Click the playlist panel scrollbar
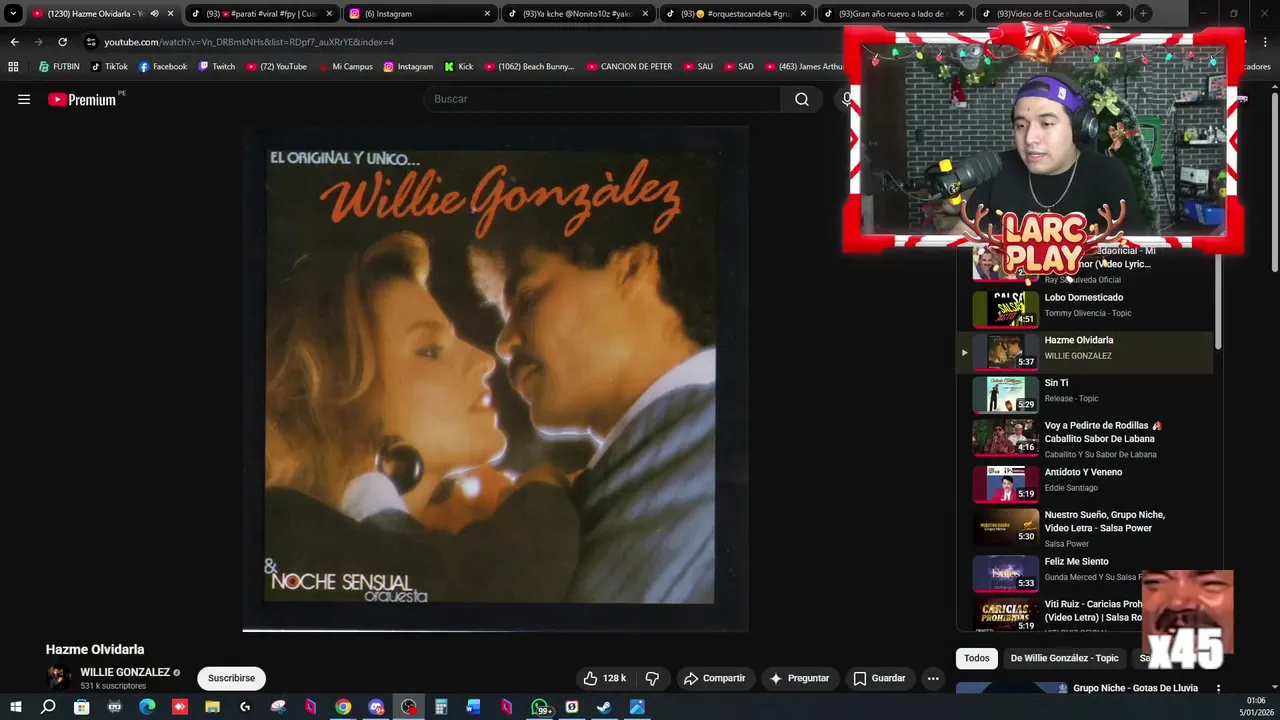Screen dimensions: 1280x720 pos(1218,300)
